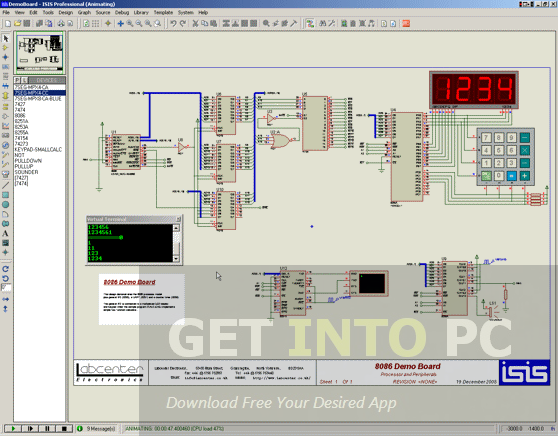558x436 pixels.
Task: Select the Selection Mode arrow tool
Action: click(x=6, y=38)
